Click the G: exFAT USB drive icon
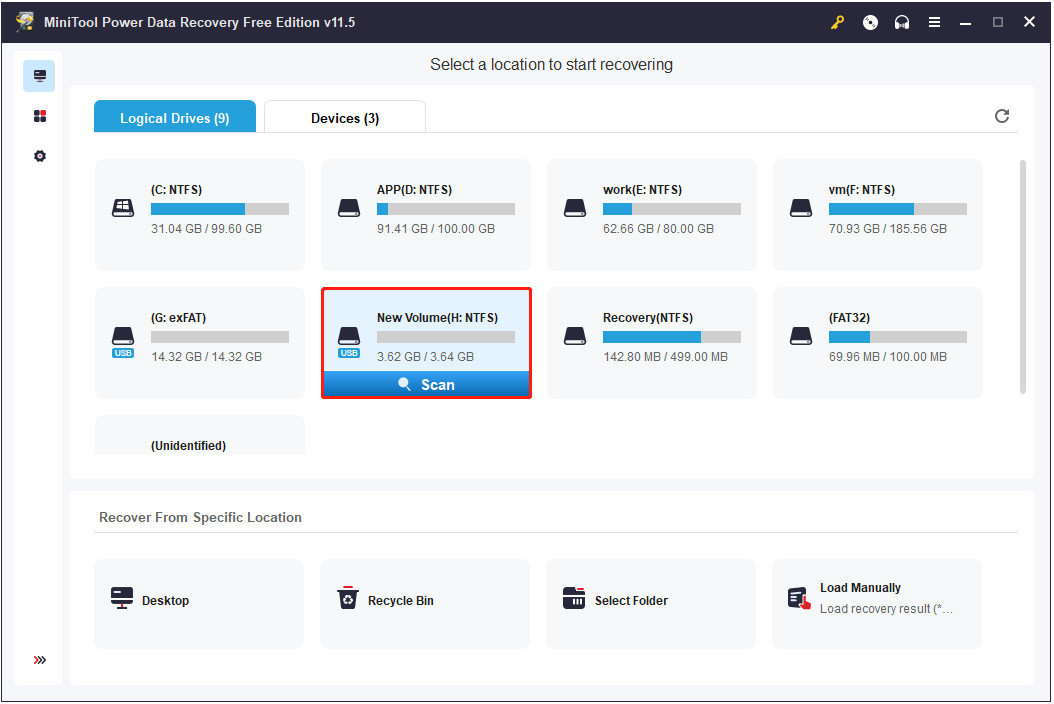The height and width of the screenshot is (704, 1054). pyautogui.click(x=123, y=341)
